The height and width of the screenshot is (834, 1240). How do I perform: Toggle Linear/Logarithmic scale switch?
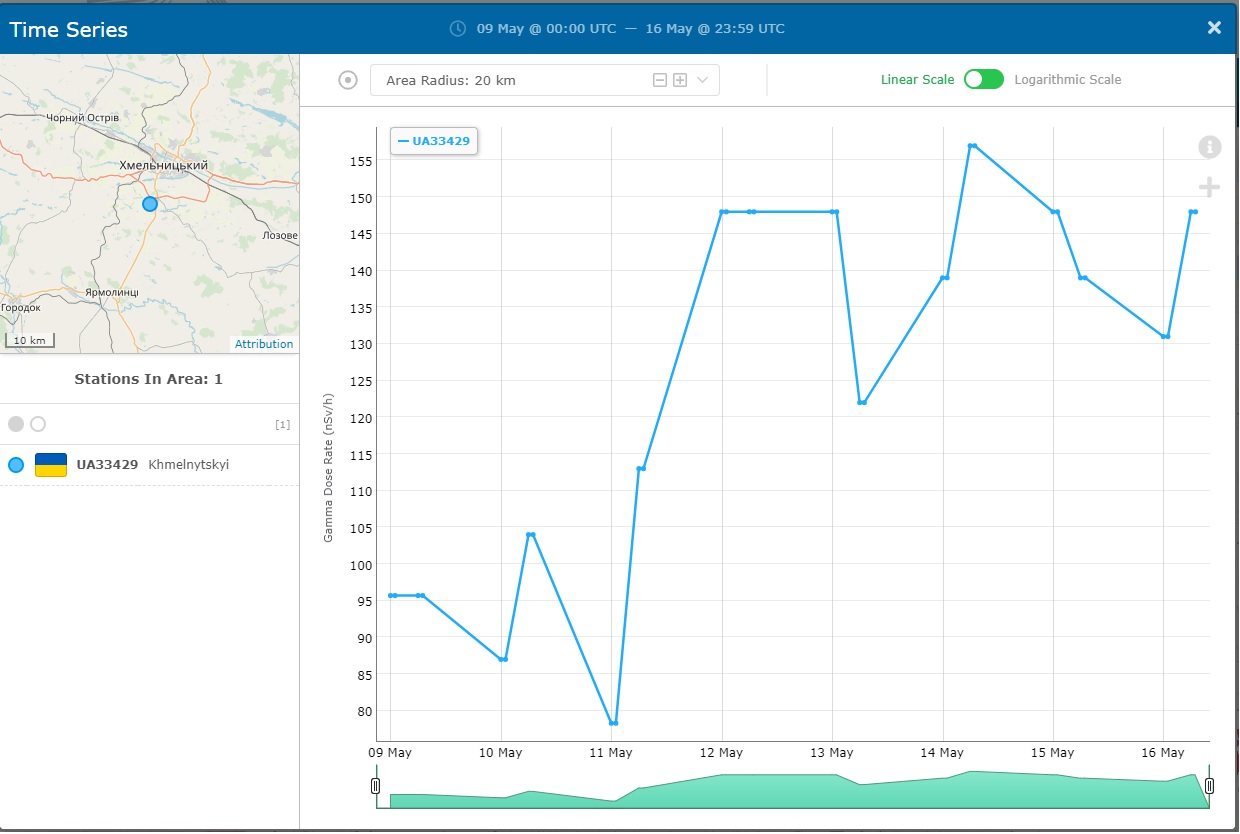pyautogui.click(x=983, y=80)
